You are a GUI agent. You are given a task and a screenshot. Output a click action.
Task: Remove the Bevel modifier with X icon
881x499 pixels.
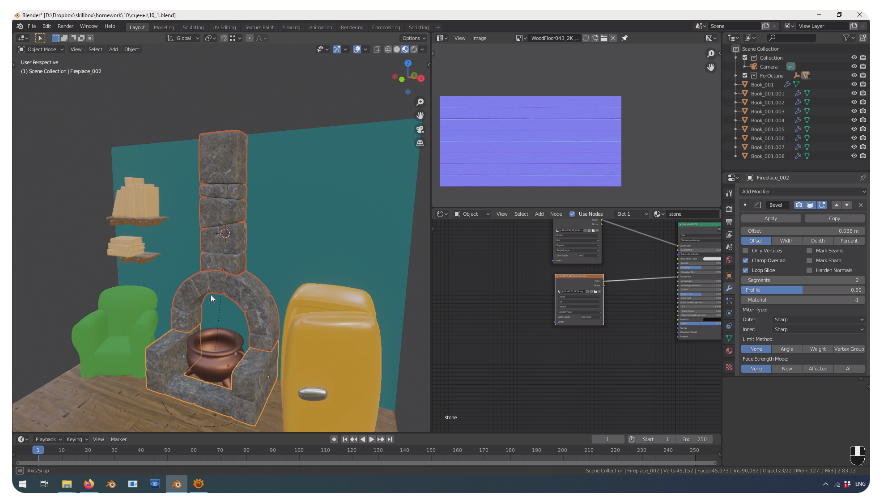[861, 204]
